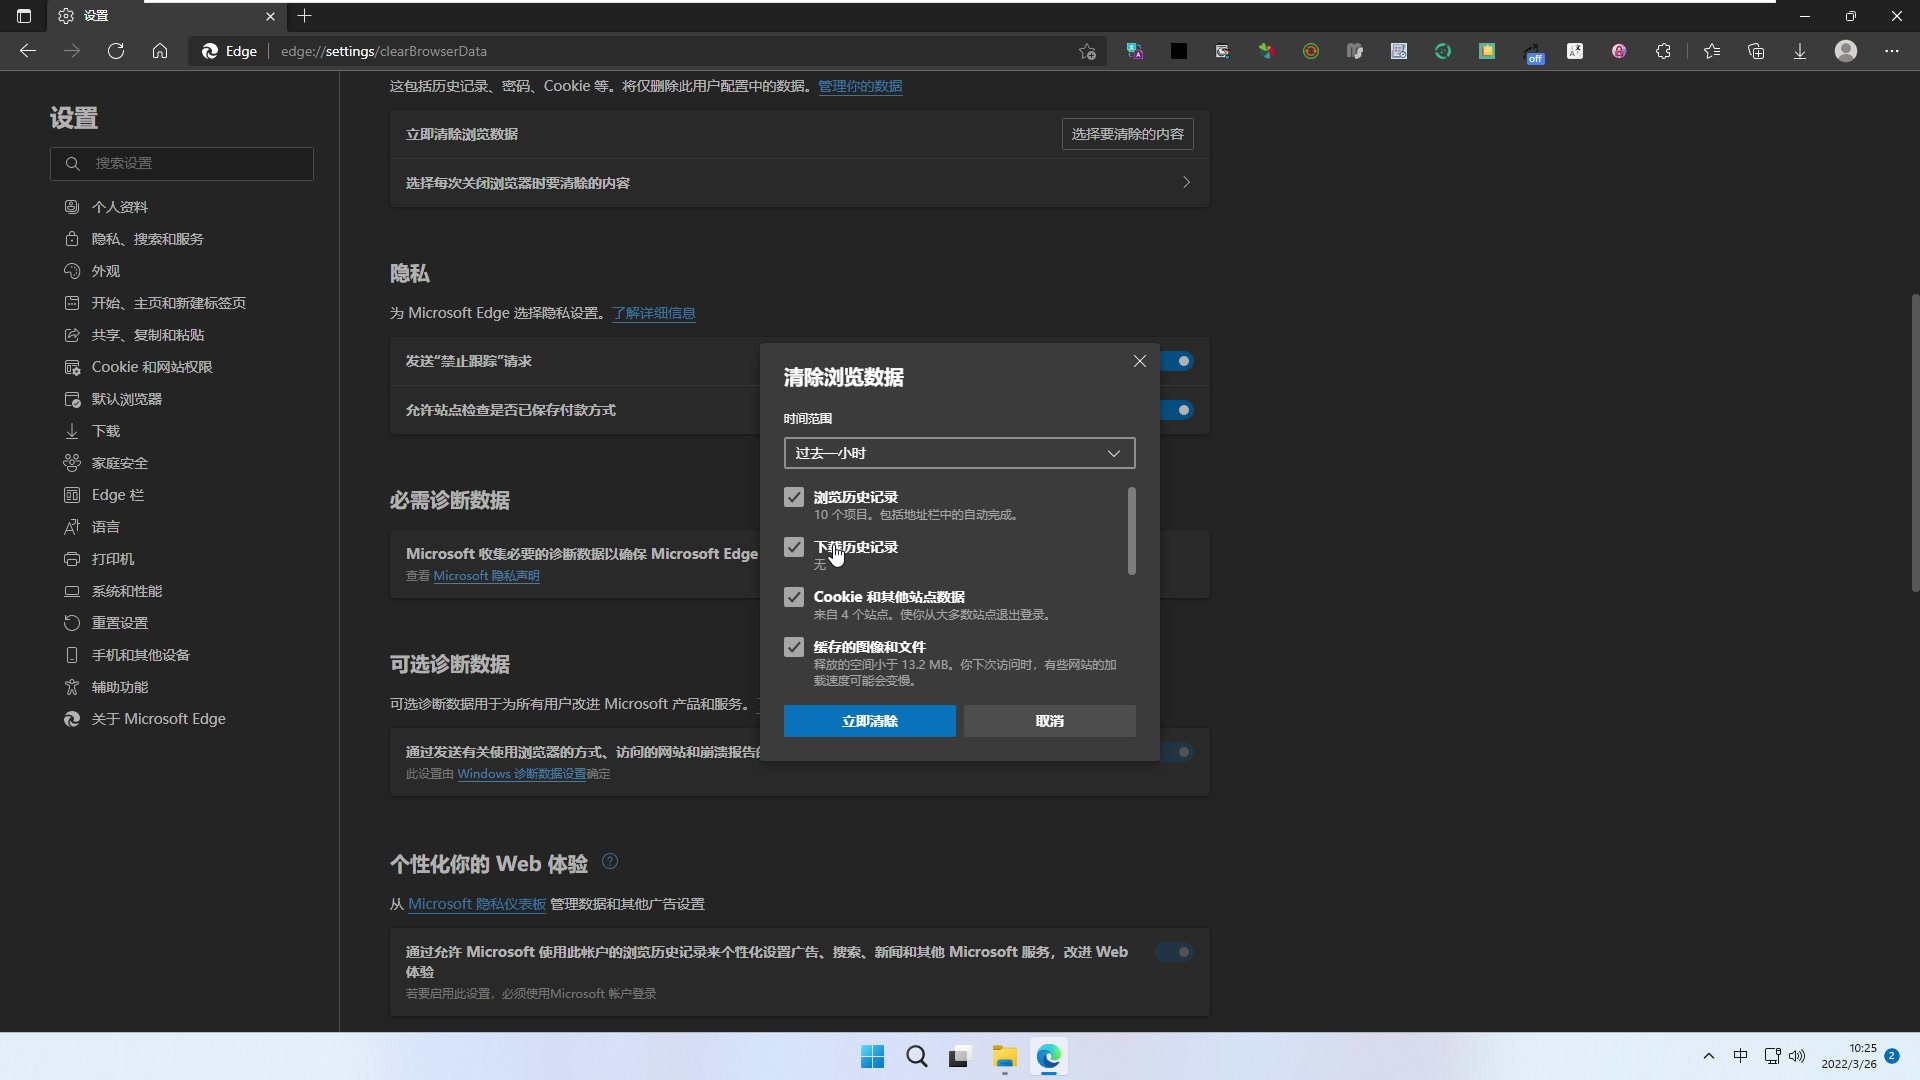The height and width of the screenshot is (1080, 1920).
Task: Open 隐私、搜索和服务 settings section
Action: click(147, 239)
